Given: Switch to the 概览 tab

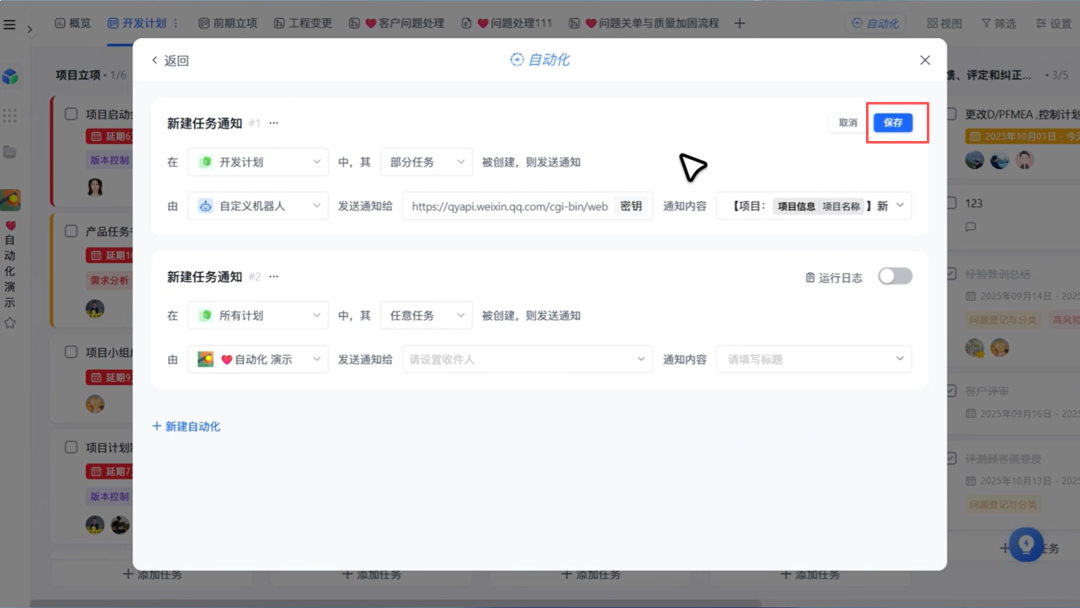Looking at the screenshot, I should (x=72, y=23).
